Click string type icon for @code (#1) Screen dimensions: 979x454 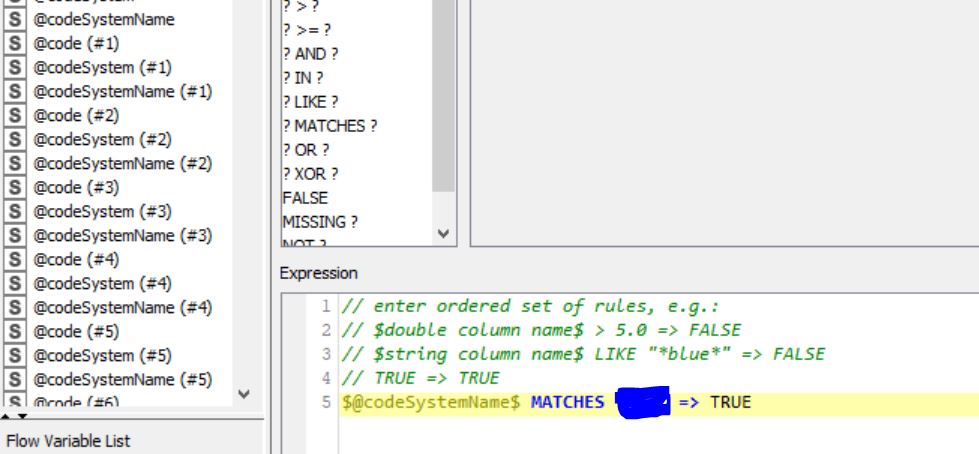(15, 43)
